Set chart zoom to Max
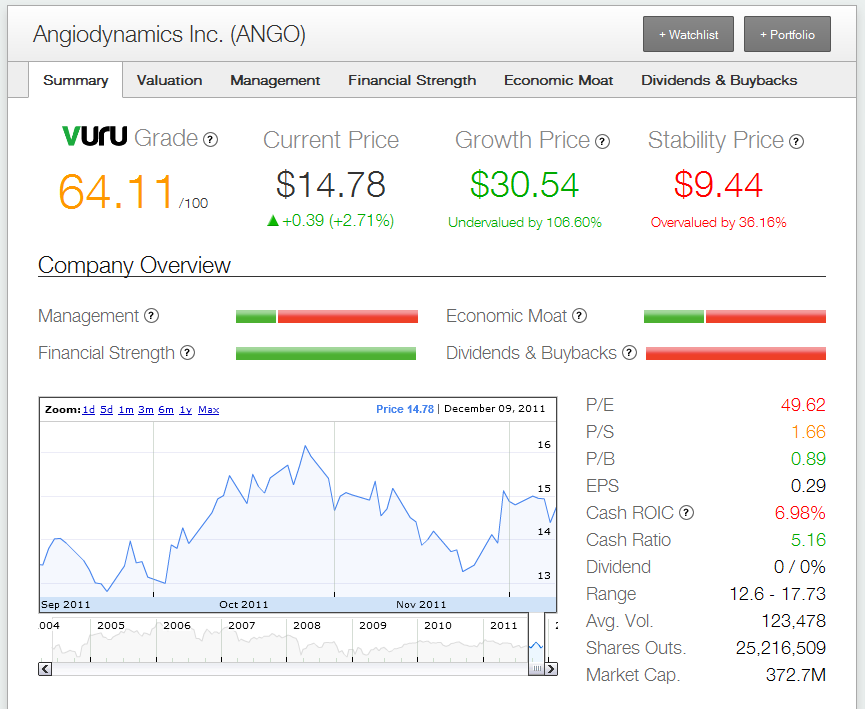Screen dimensions: 865x709 [x=209, y=409]
